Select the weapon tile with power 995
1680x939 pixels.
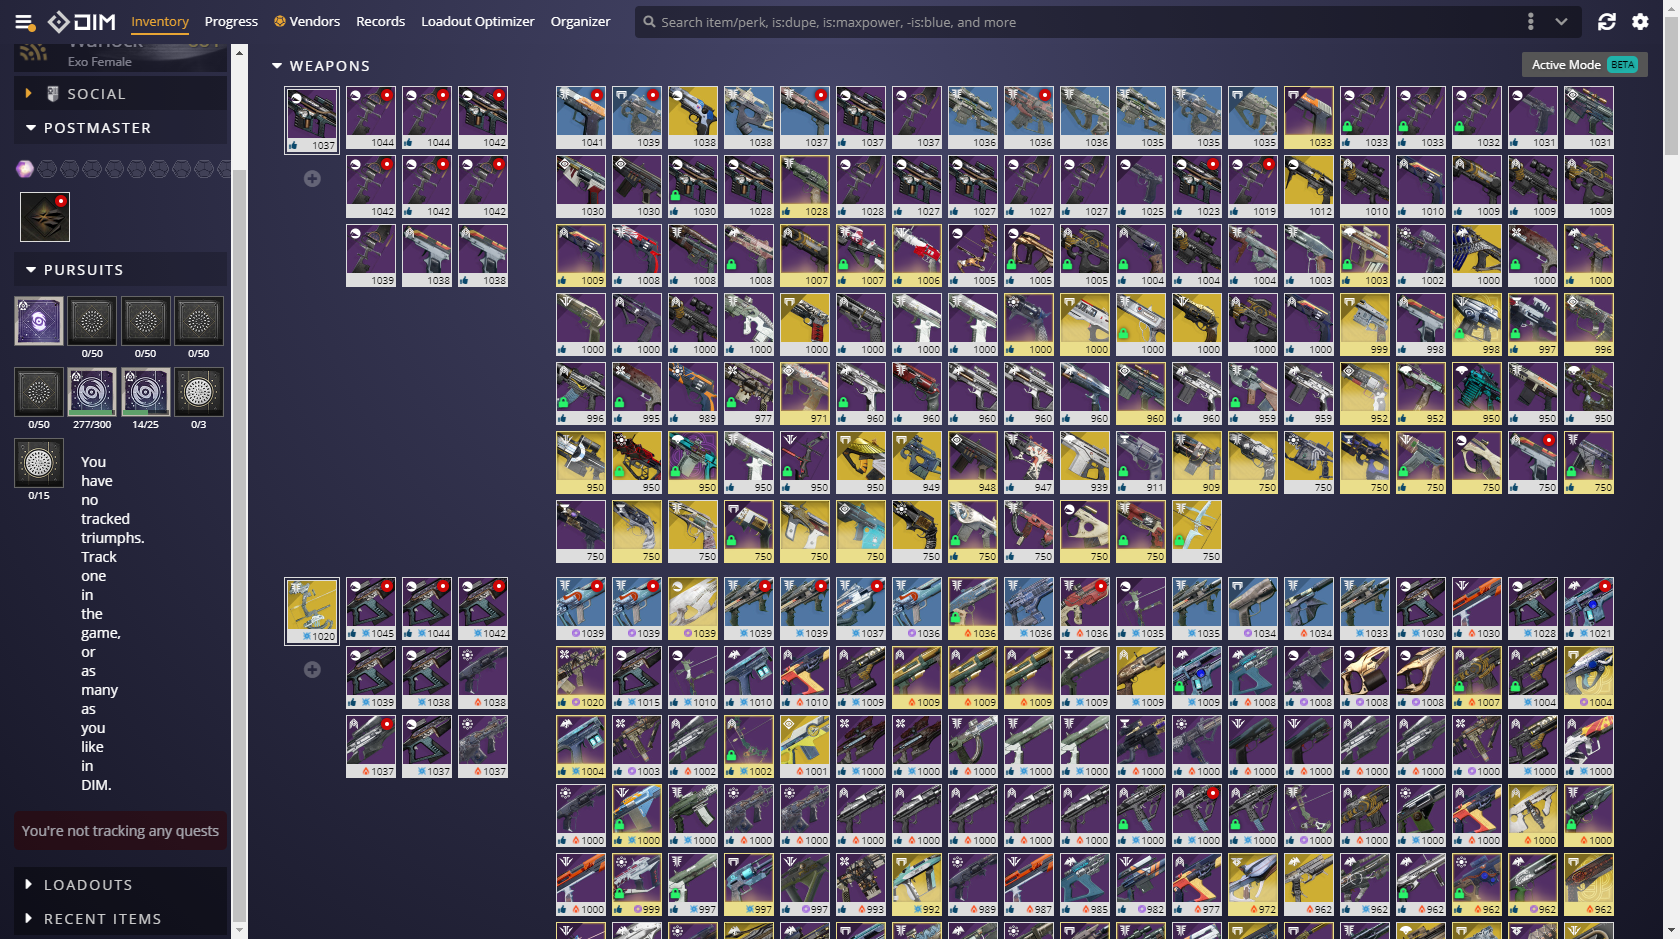pos(637,394)
